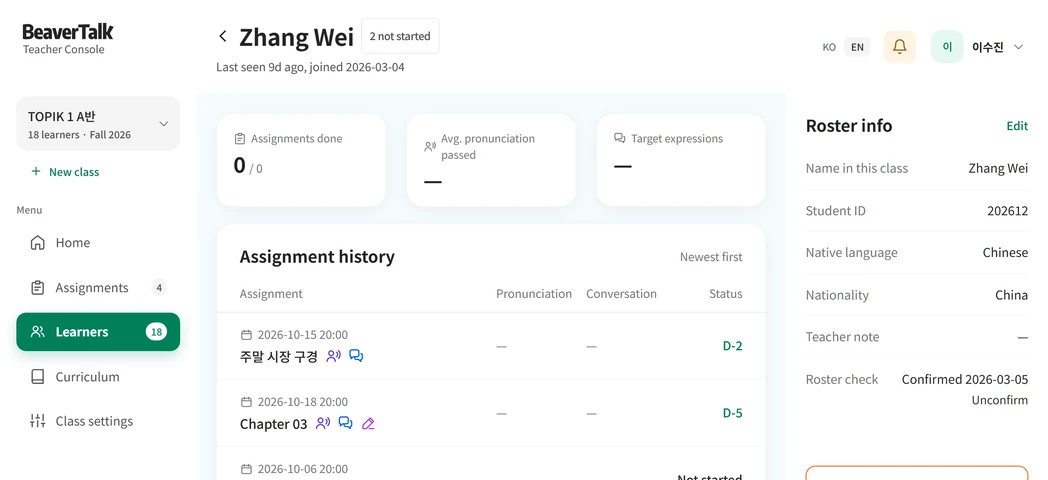Click the Pronunciation column header
Image resolution: width=1048 pixels, height=480 pixels.
[x=534, y=293]
